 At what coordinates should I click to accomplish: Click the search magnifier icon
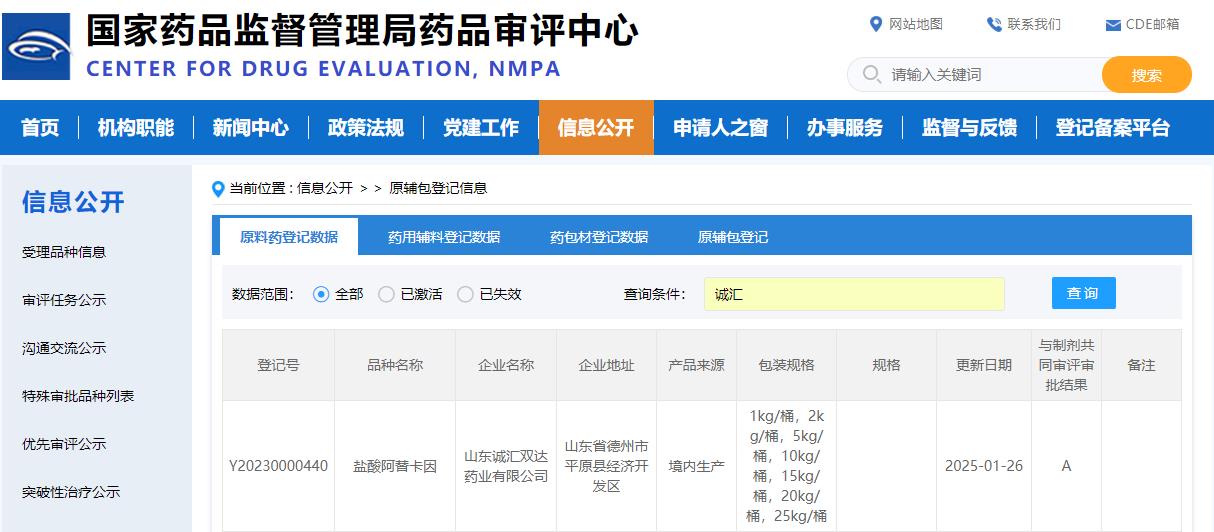click(x=871, y=74)
